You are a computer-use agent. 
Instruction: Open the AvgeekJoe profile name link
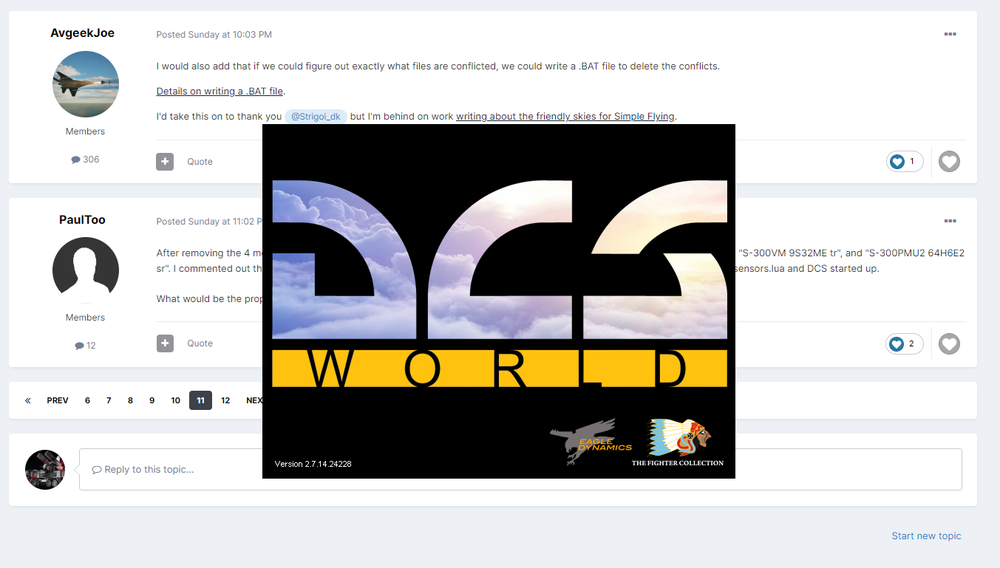pyautogui.click(x=82, y=33)
